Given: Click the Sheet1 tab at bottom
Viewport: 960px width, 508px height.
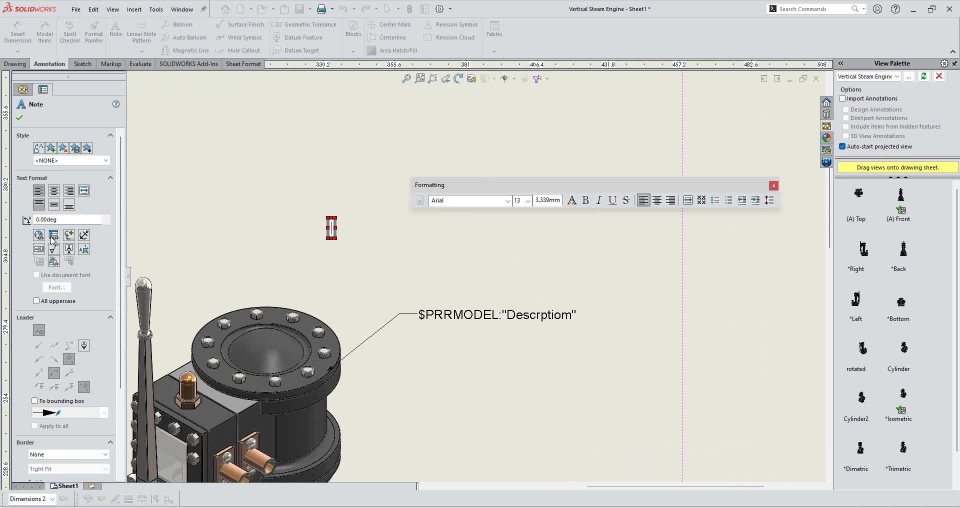Looking at the screenshot, I should [64, 486].
